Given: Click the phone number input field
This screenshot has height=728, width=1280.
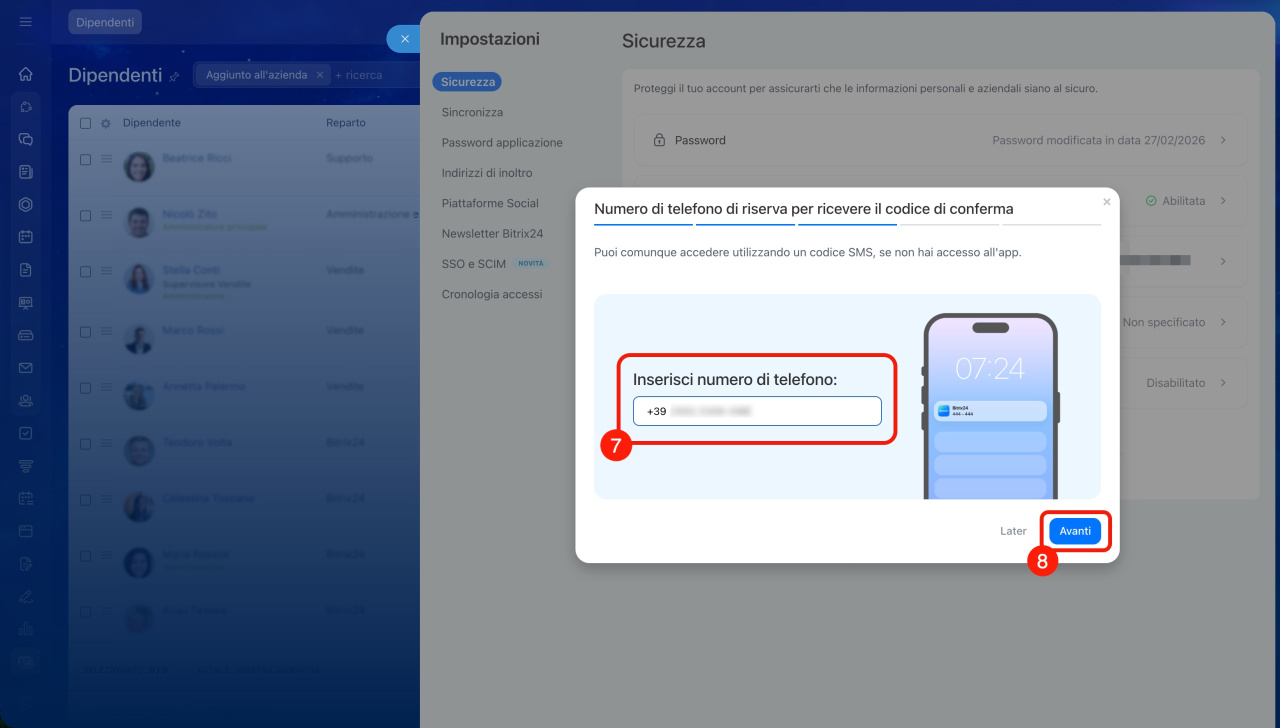Looking at the screenshot, I should click(x=757, y=411).
